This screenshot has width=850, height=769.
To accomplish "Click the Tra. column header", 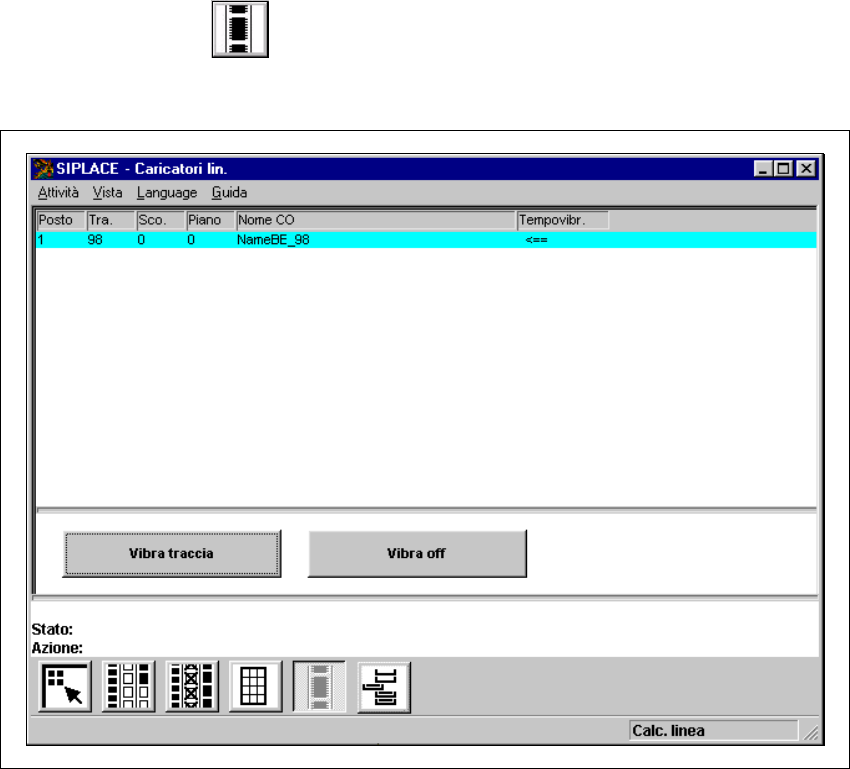I will [x=111, y=220].
